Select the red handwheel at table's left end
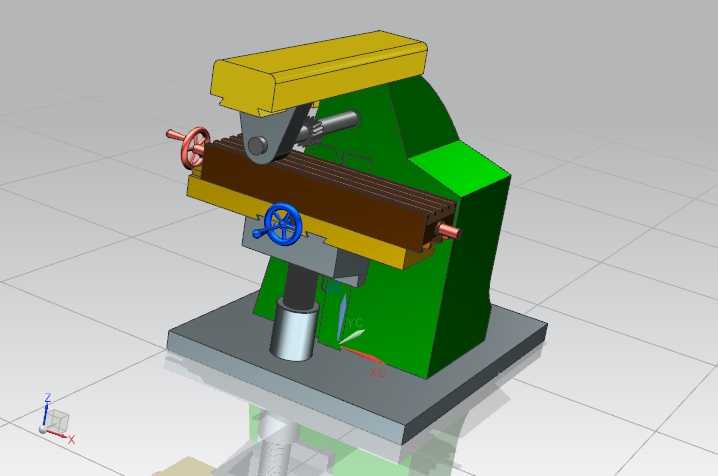The image size is (718, 476). click(x=196, y=148)
